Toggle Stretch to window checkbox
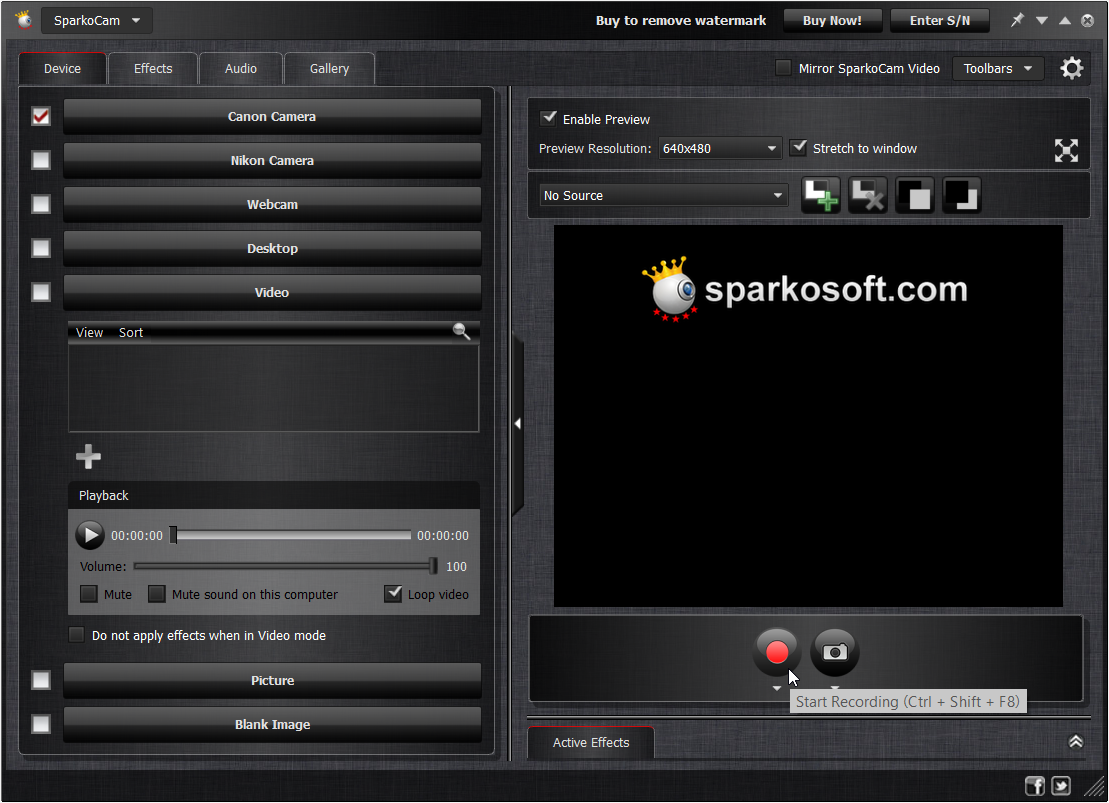 coord(798,148)
